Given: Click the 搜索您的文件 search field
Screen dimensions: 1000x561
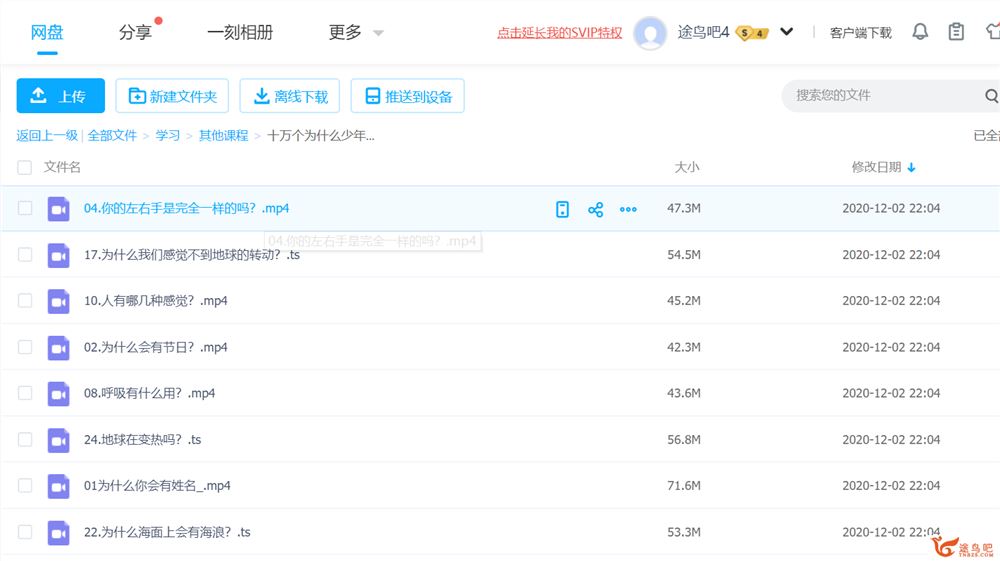Looking at the screenshot, I should point(880,96).
